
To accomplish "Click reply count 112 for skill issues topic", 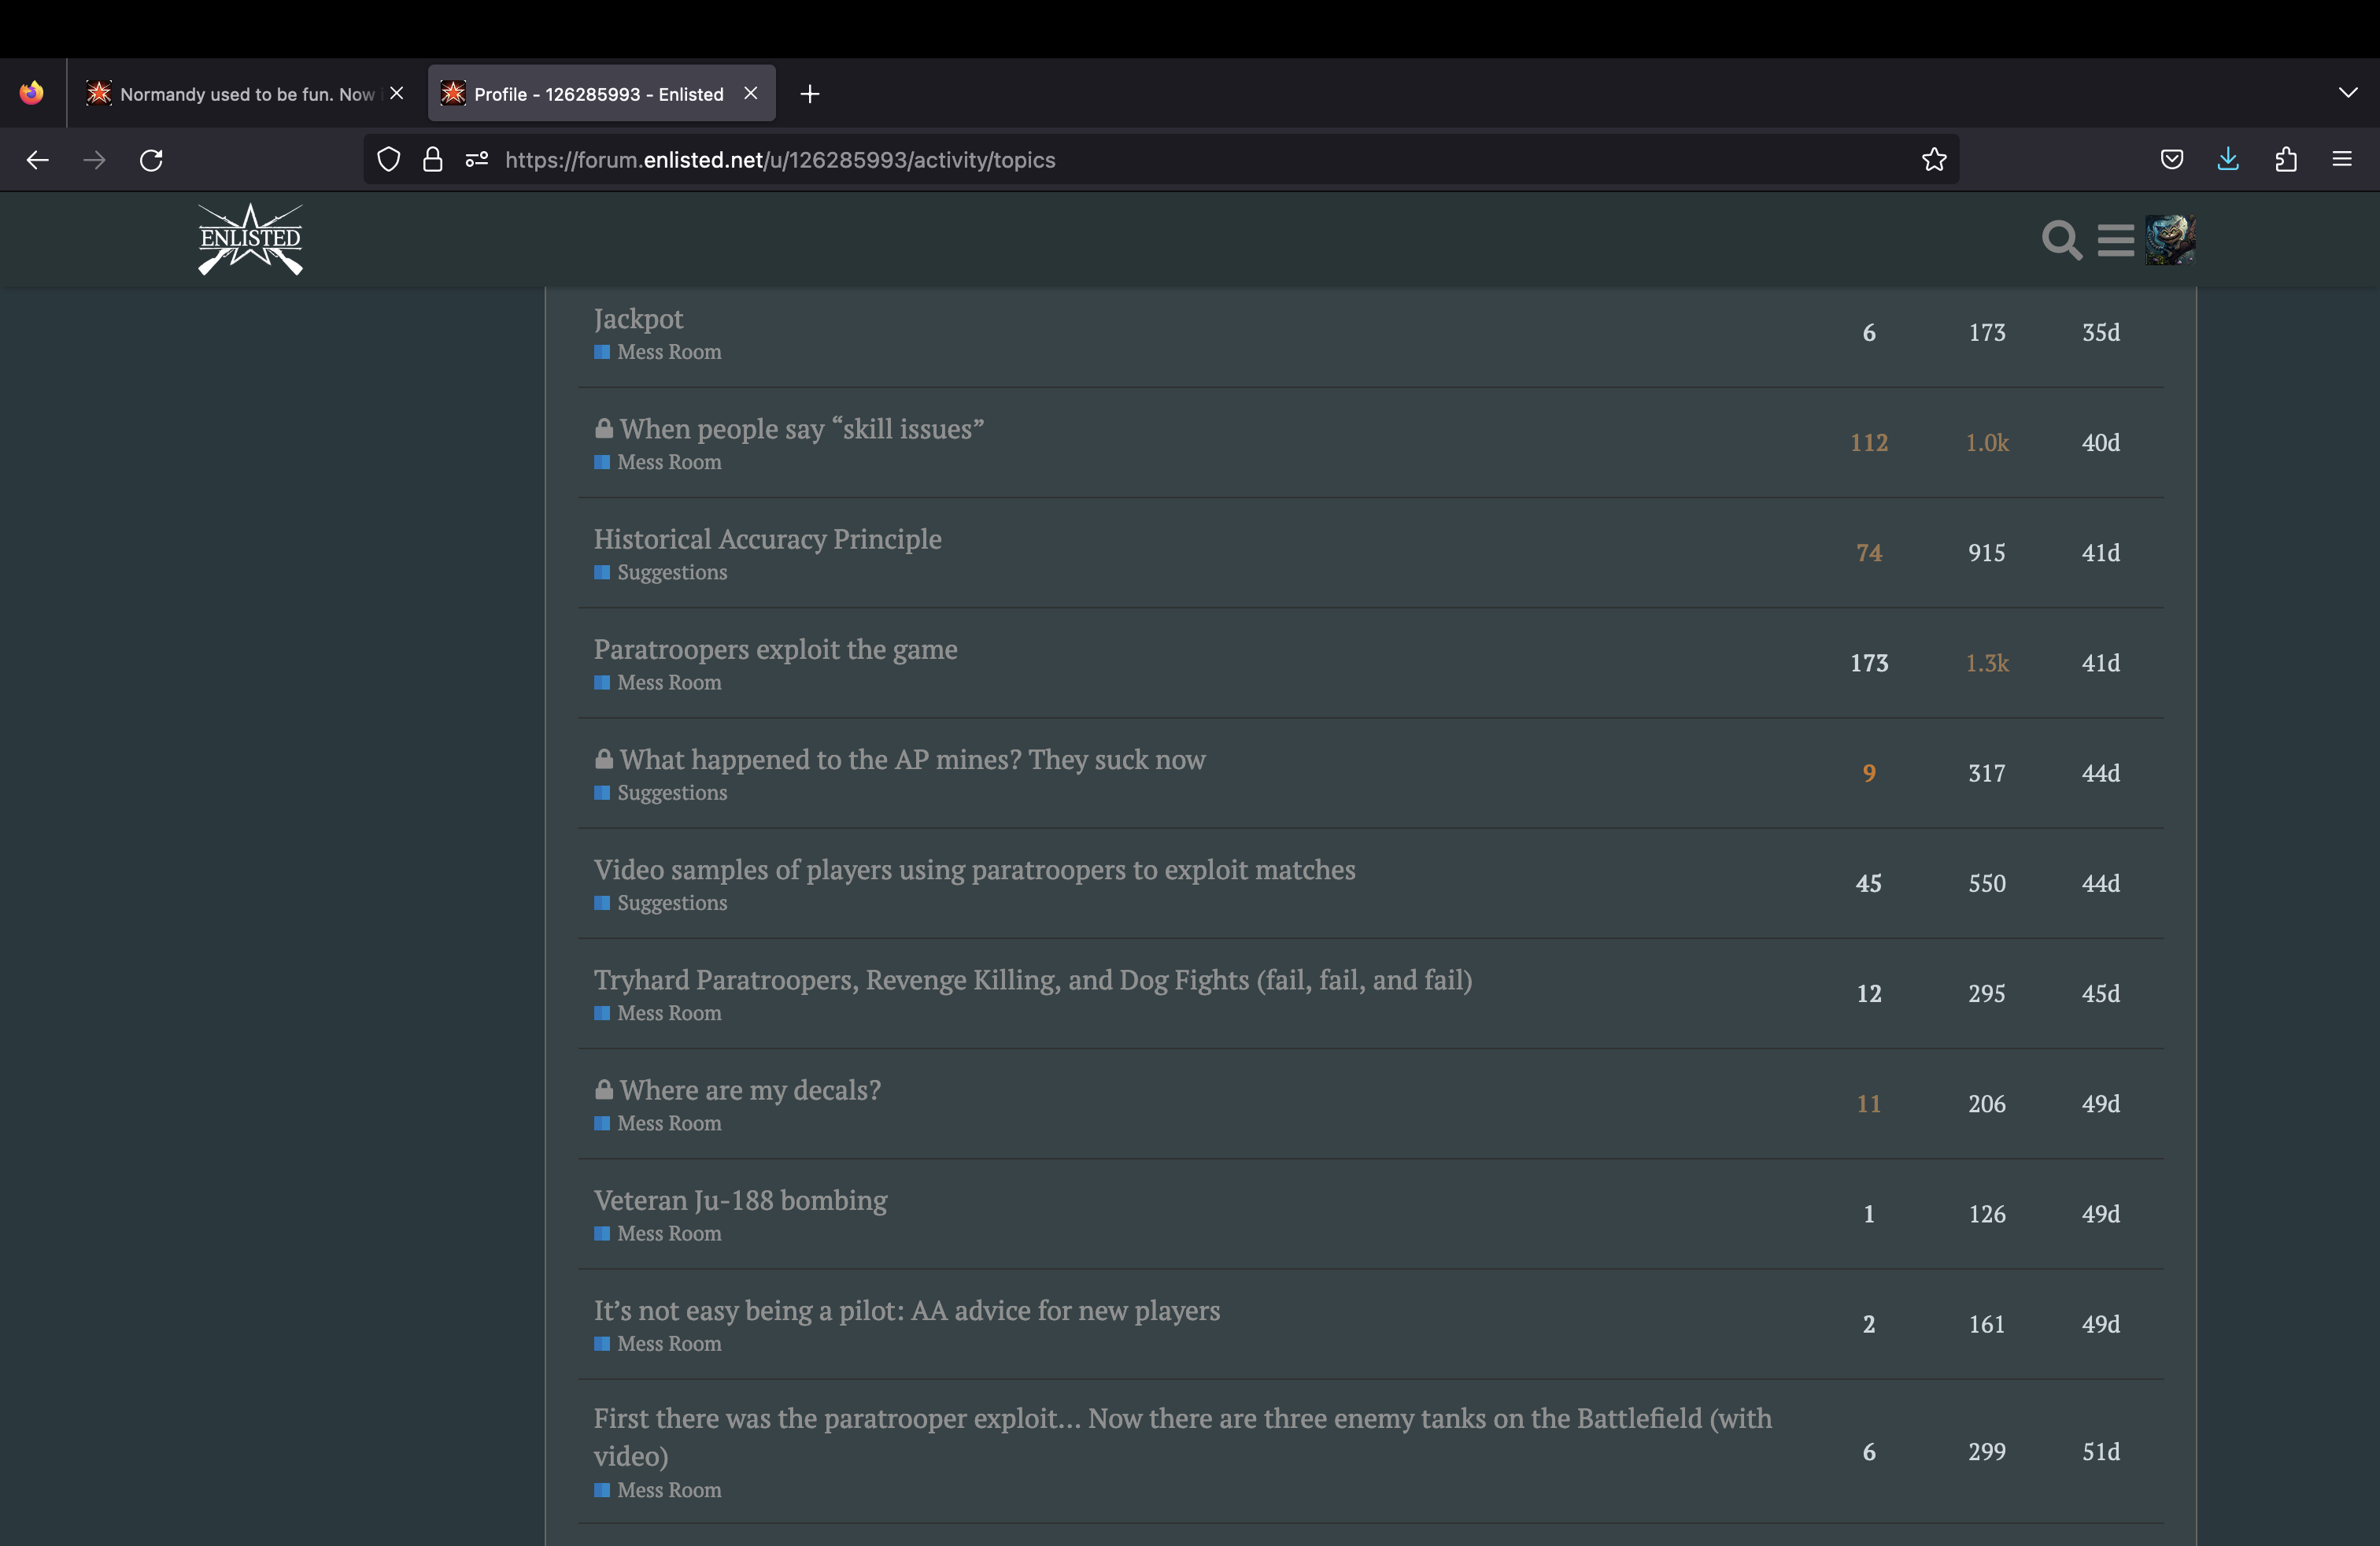I will 1869,443.
